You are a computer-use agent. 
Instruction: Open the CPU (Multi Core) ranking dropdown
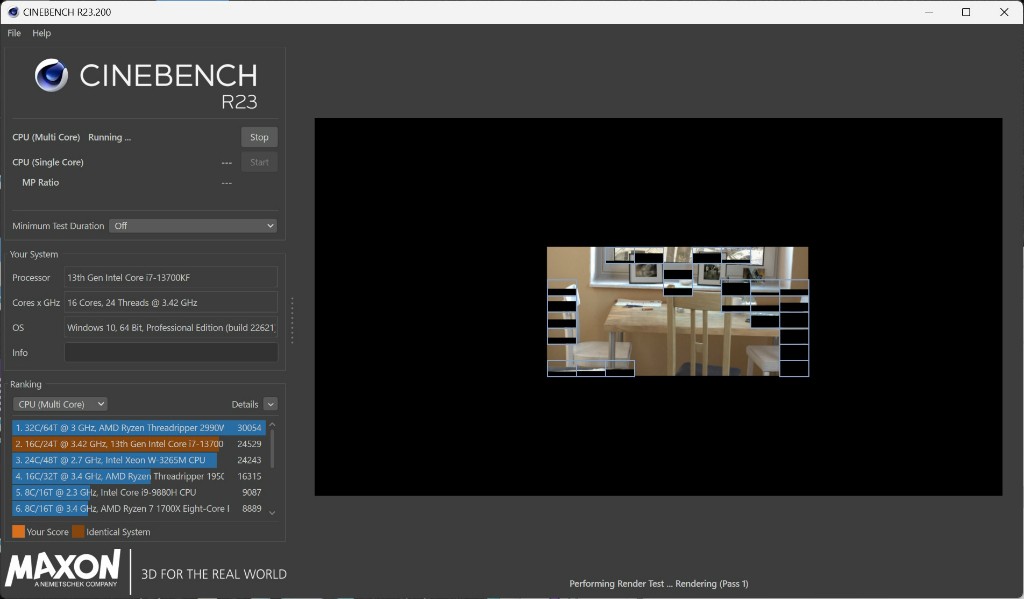pos(60,404)
